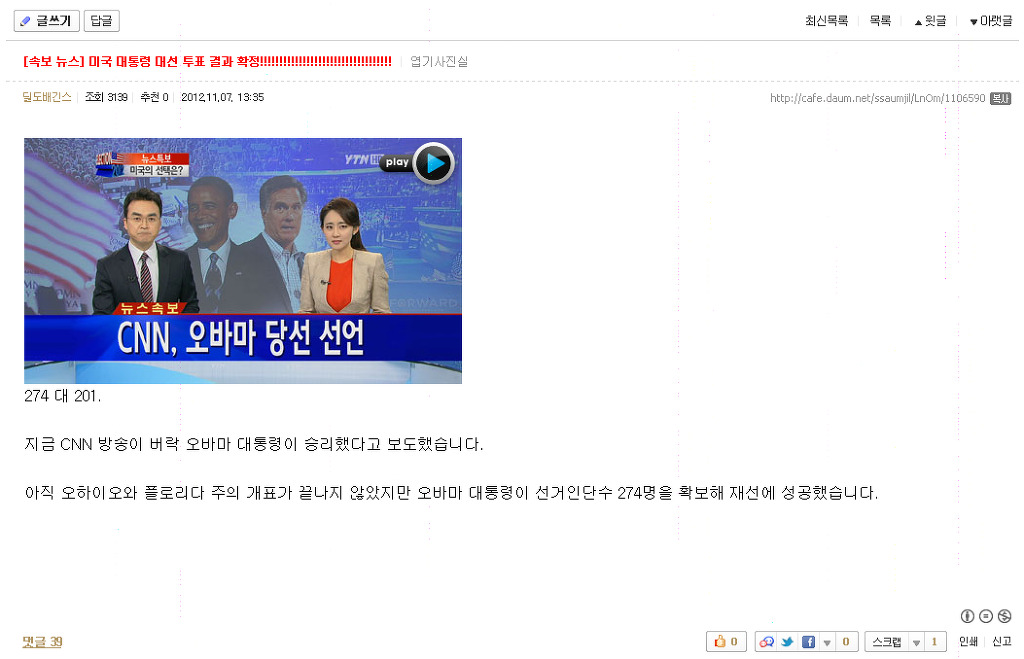Copy the post URL with 복사 button
This screenshot has width=1024, height=659.
tap(1000, 98)
